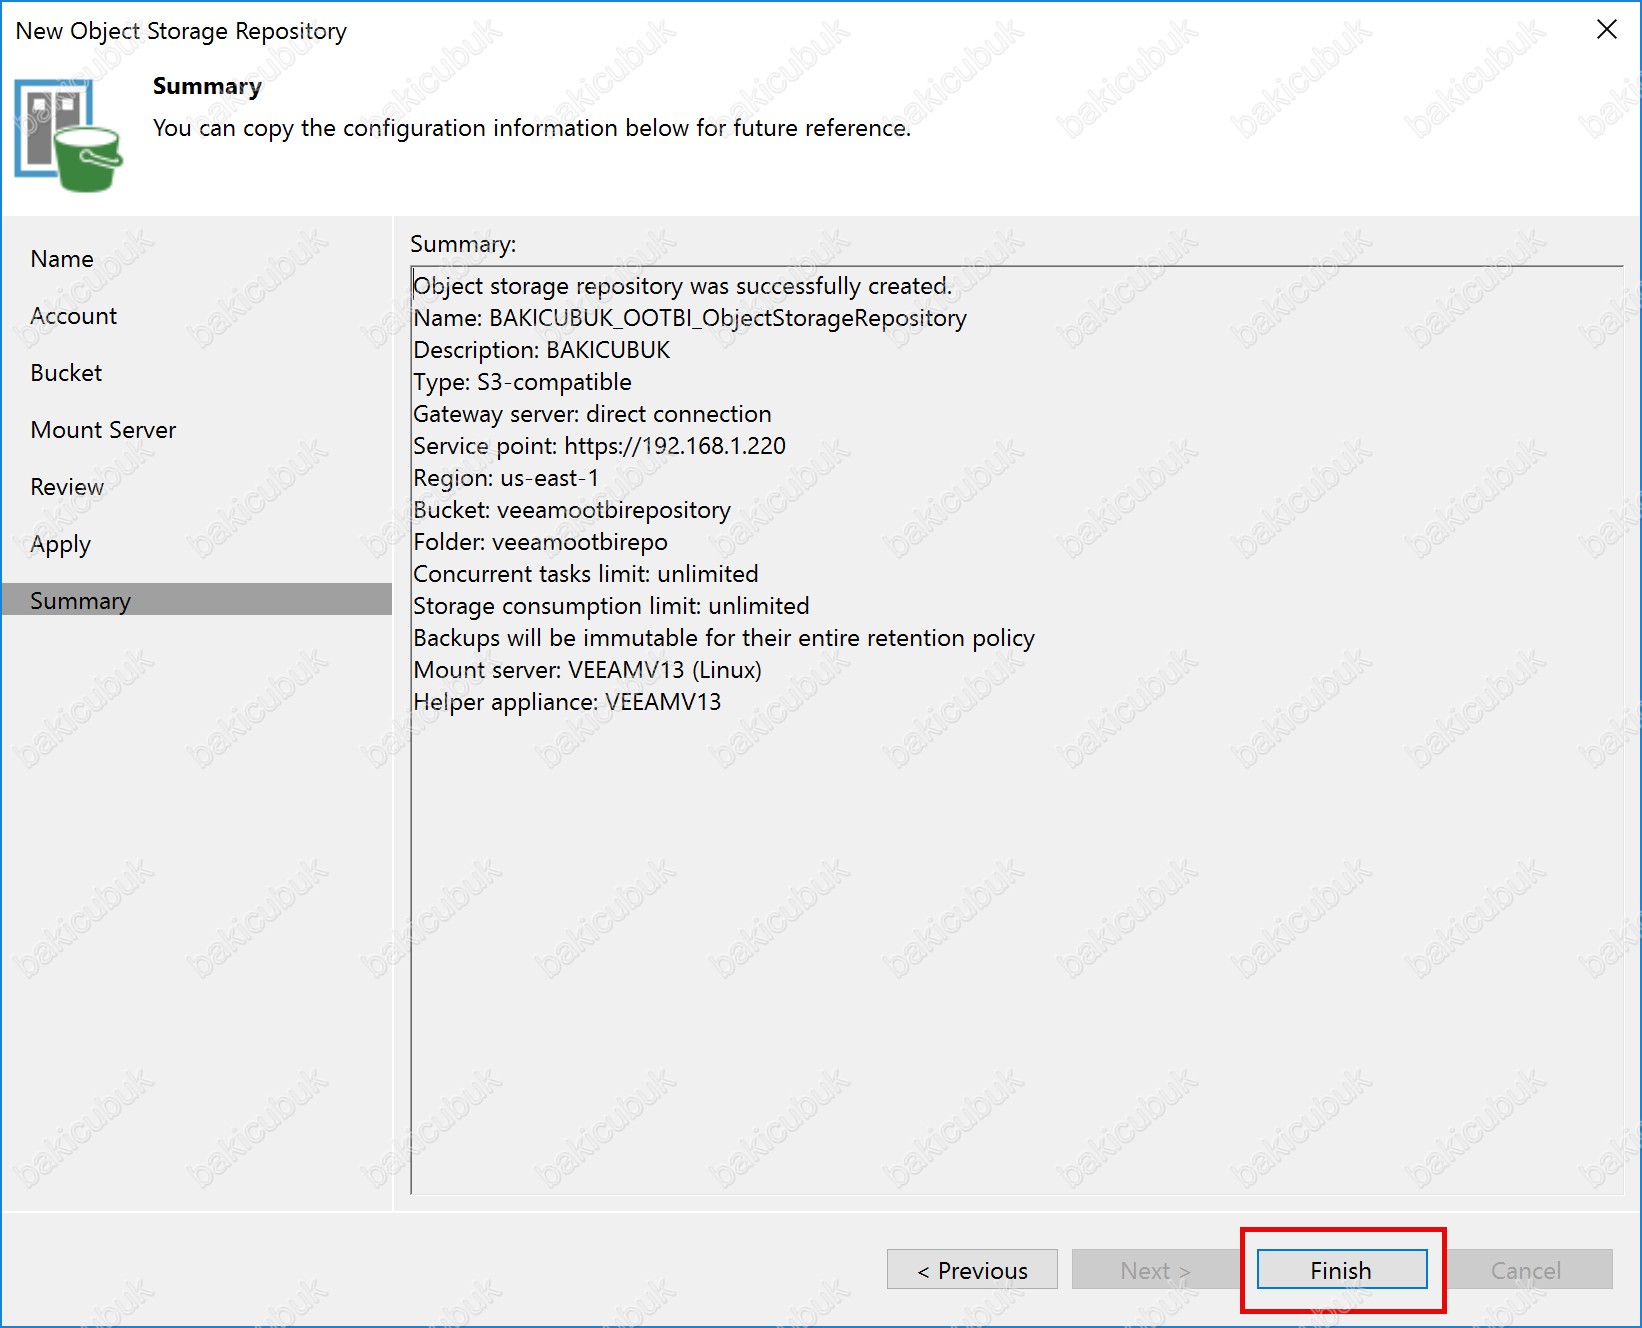Click the 'Folder: veeamootbirepo' line
Screen dimensions: 1642x1328
[541, 542]
